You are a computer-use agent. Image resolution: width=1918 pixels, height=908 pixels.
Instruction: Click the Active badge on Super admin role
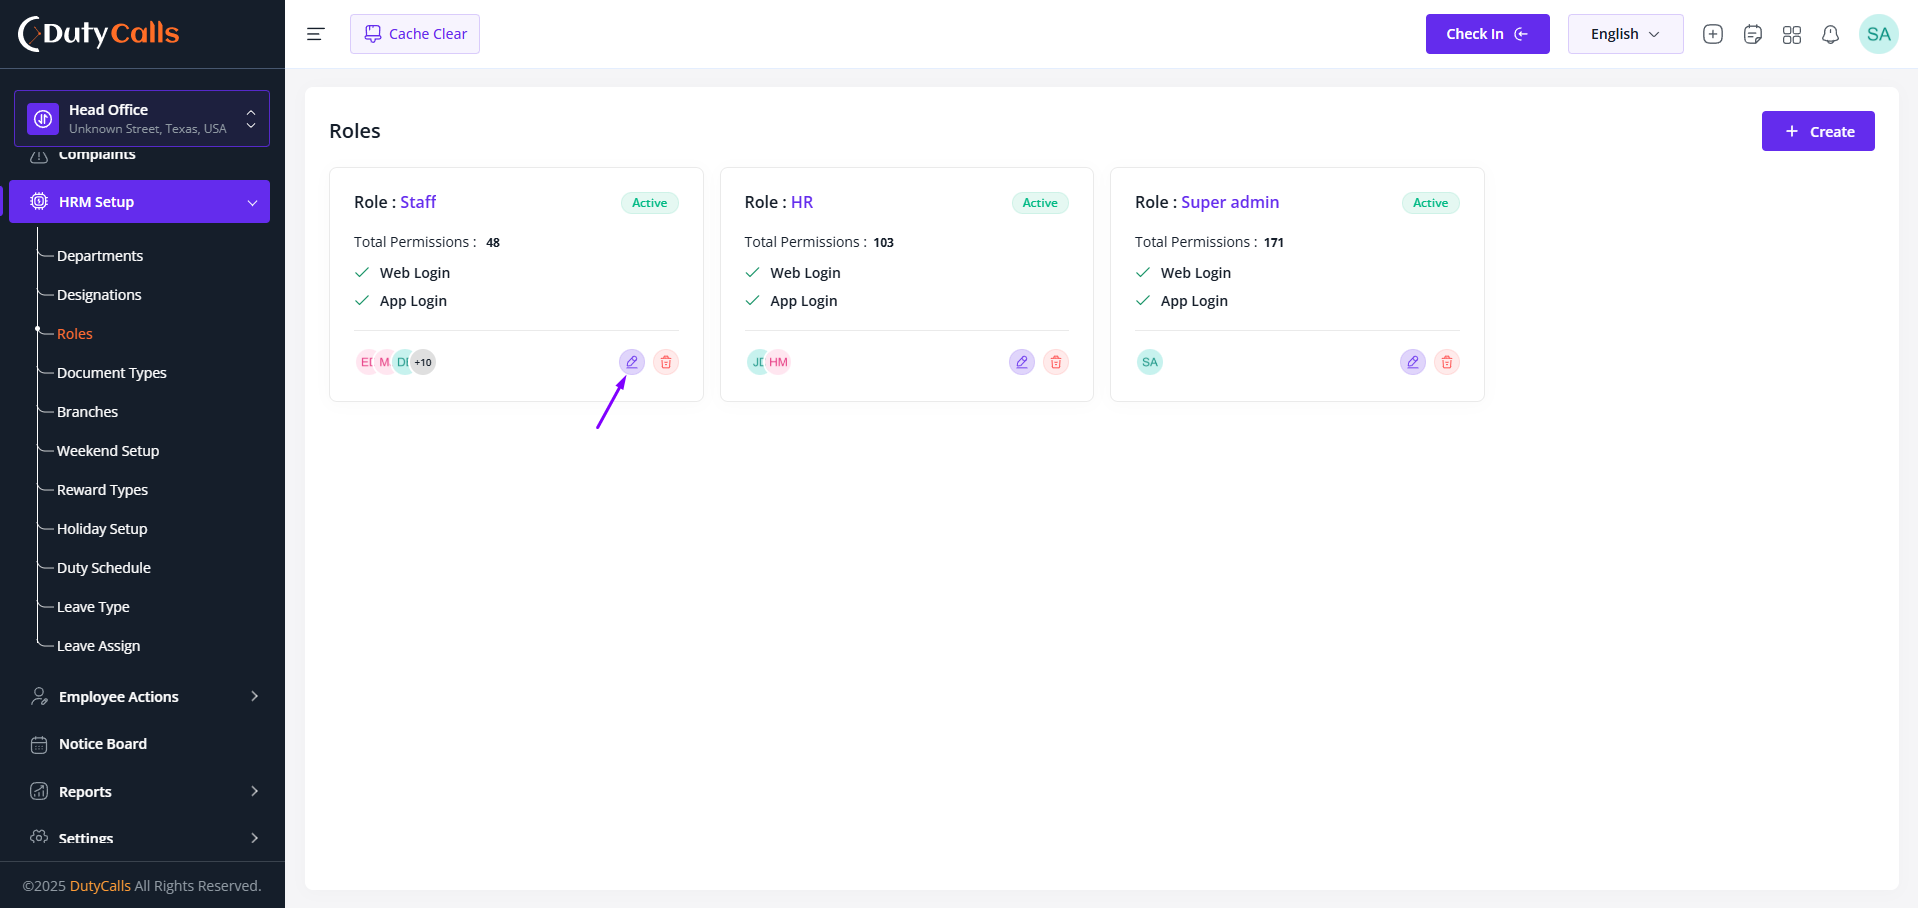pyautogui.click(x=1431, y=203)
